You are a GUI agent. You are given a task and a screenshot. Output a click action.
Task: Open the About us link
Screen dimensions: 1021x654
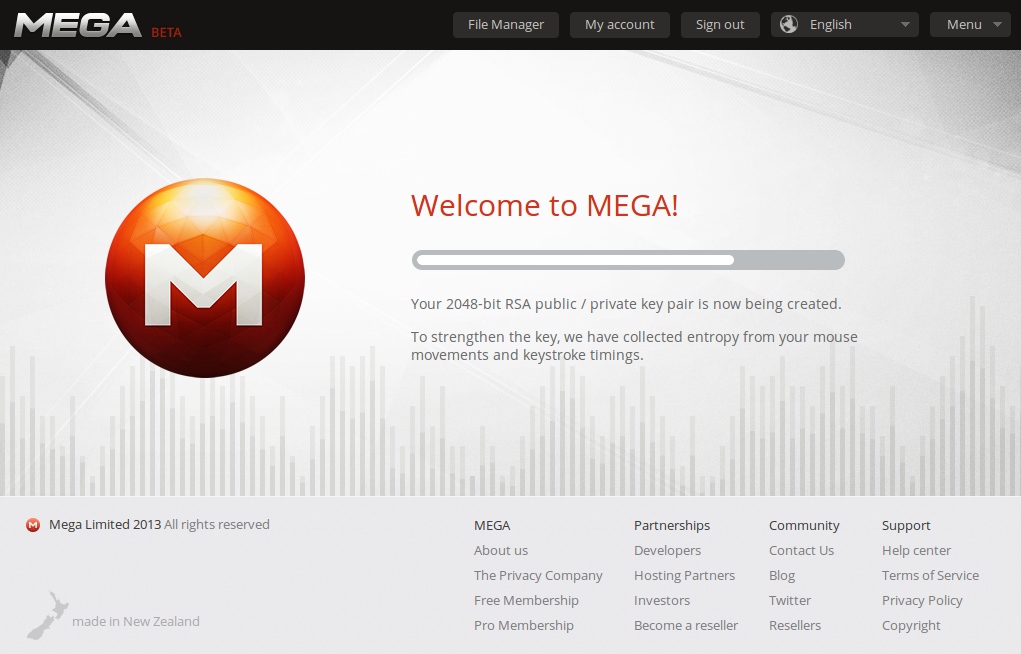tap(501, 550)
